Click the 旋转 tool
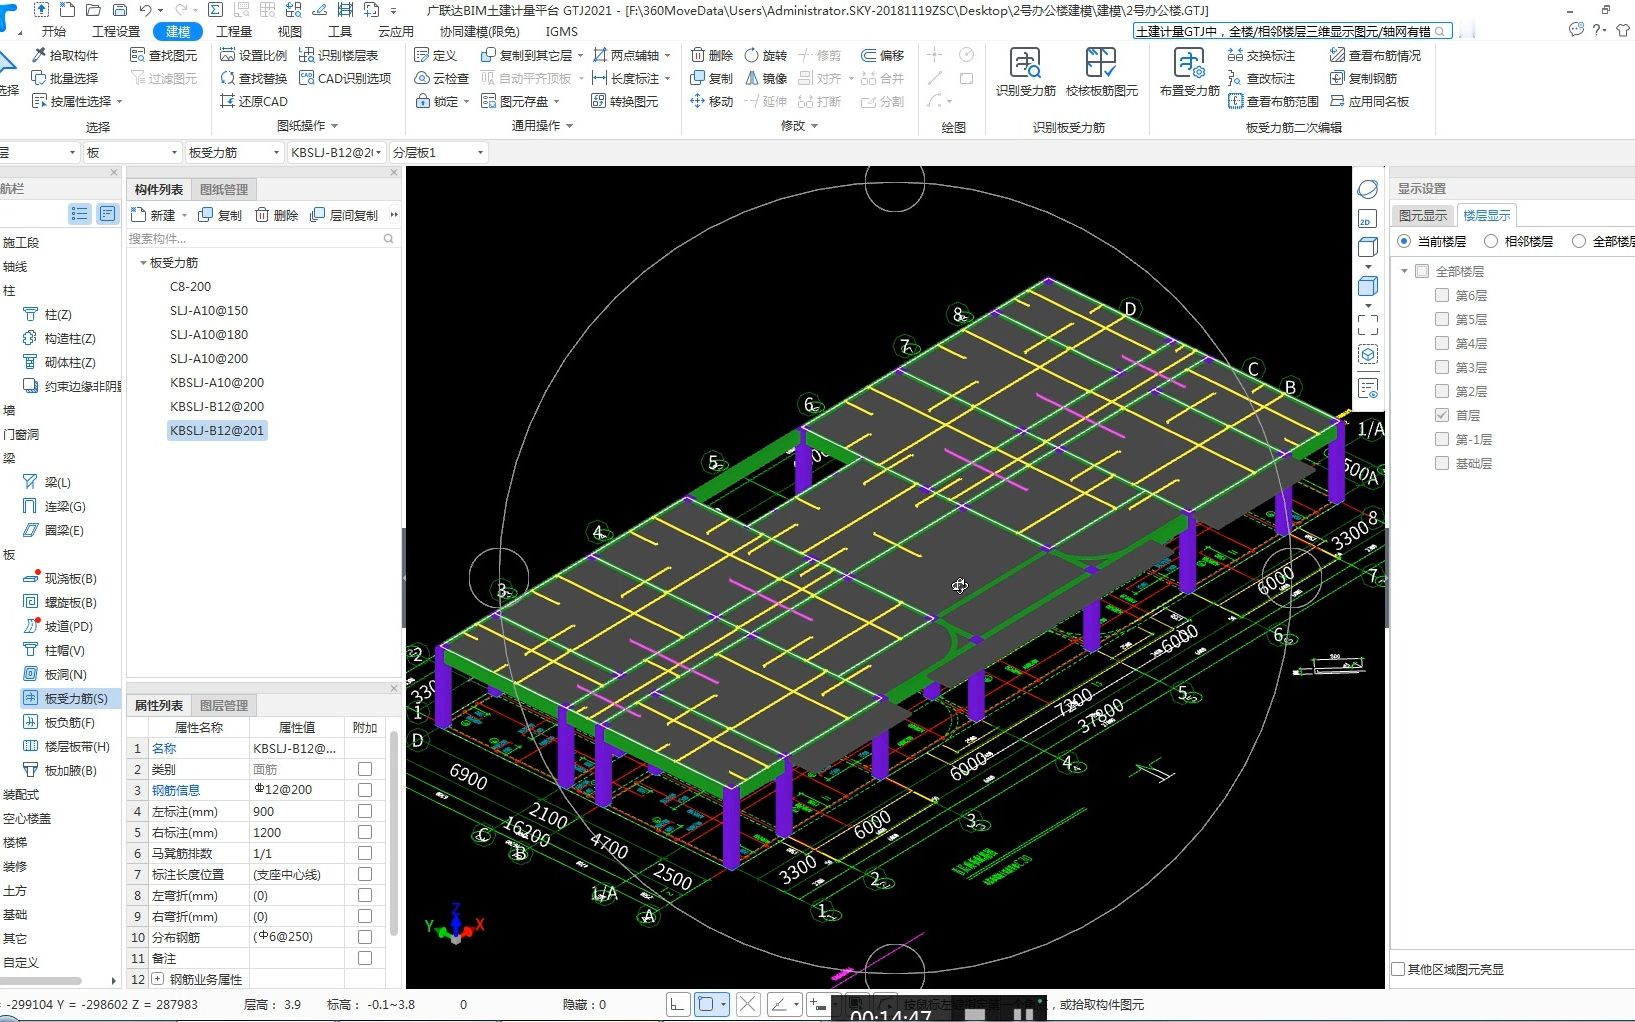 point(765,55)
